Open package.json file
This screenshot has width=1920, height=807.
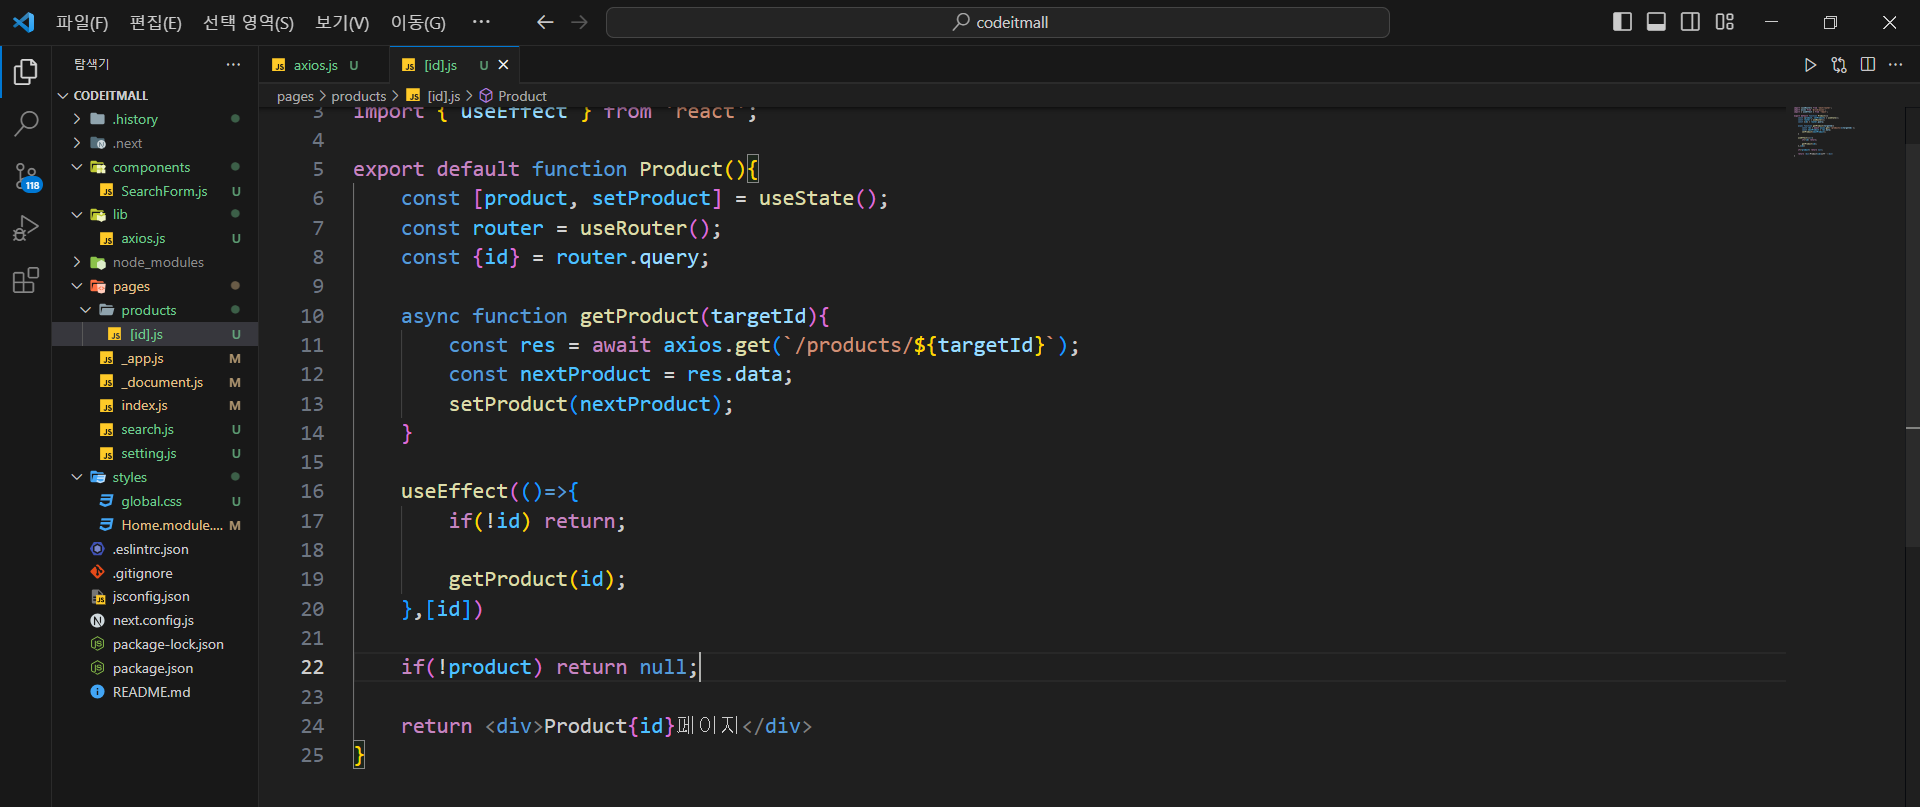coord(153,668)
